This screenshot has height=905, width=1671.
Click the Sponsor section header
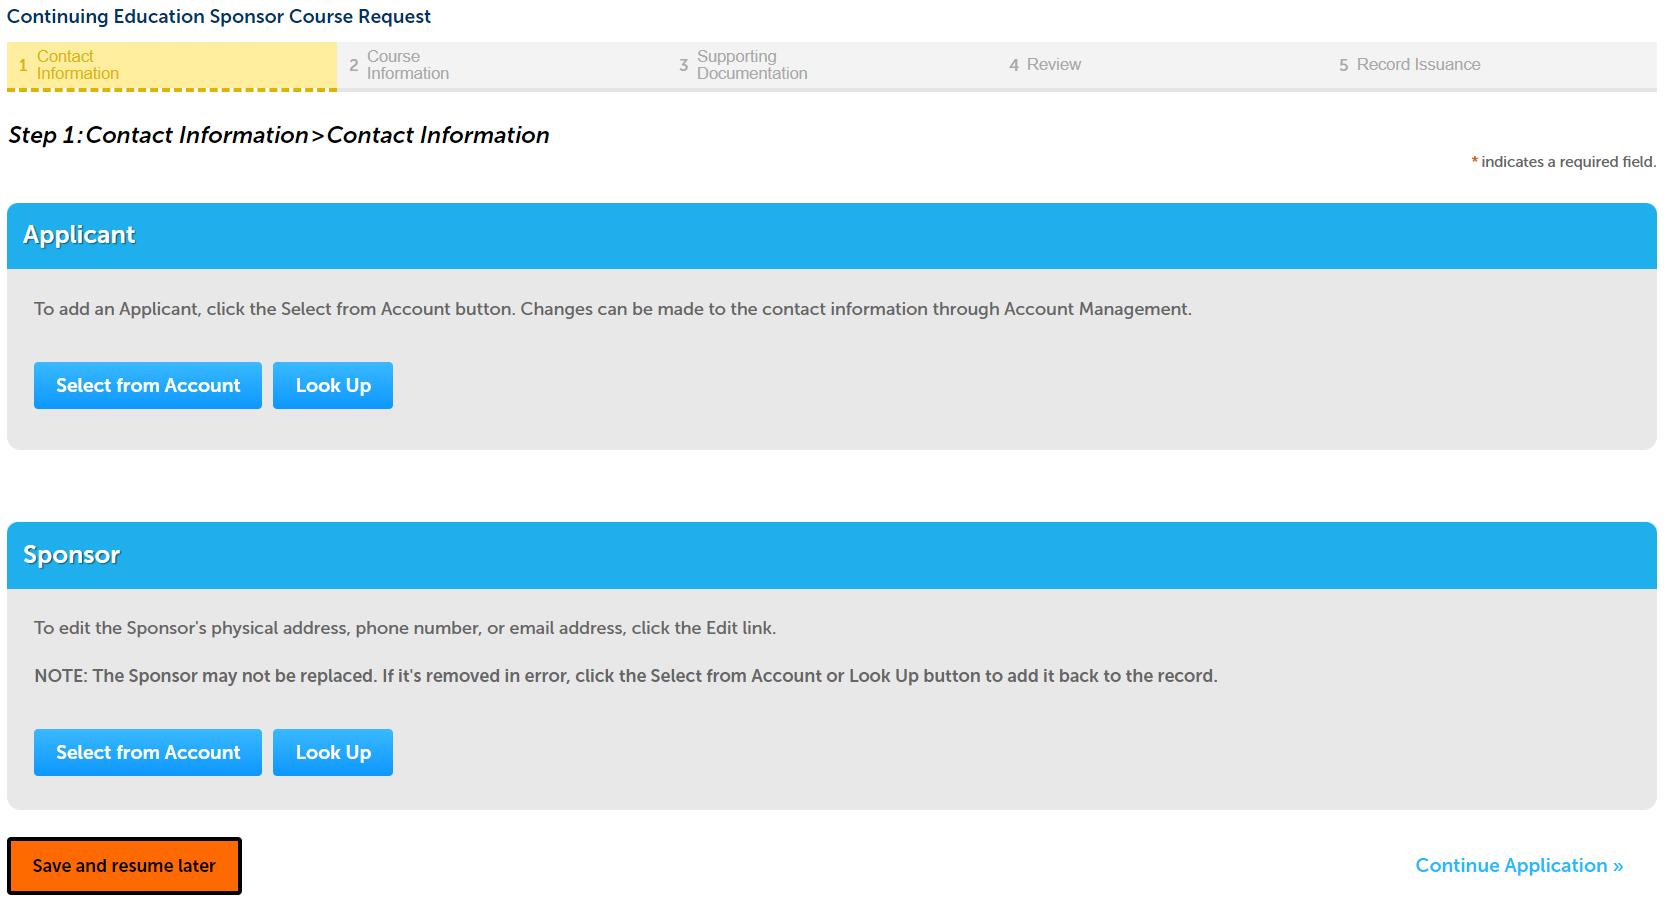coord(832,555)
